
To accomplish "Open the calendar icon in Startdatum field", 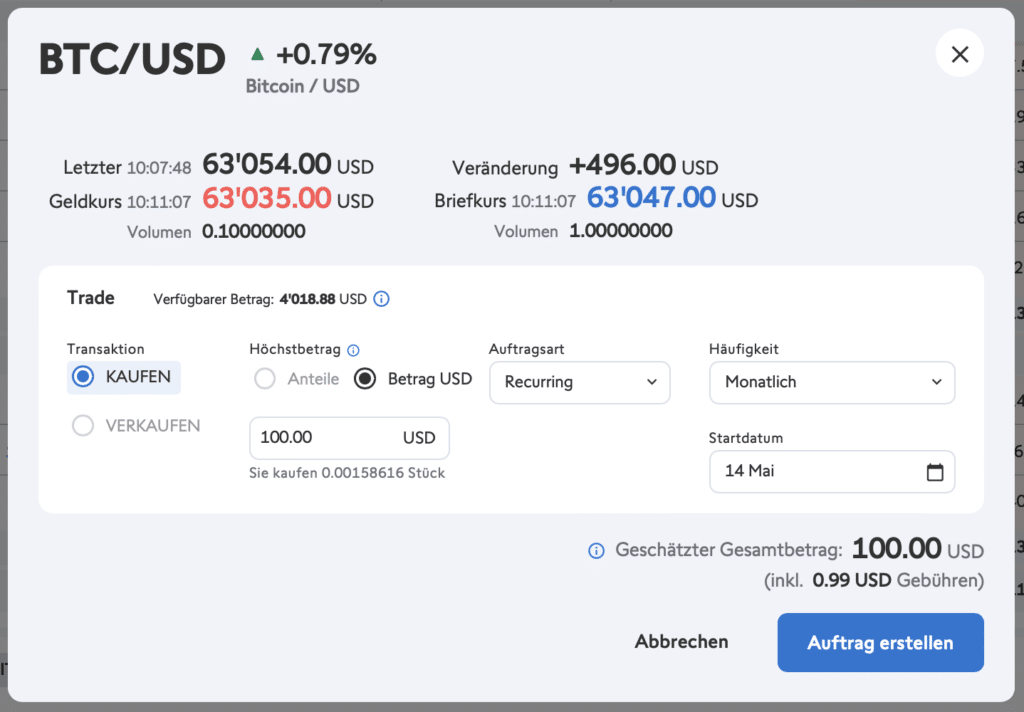I will click(x=937, y=471).
